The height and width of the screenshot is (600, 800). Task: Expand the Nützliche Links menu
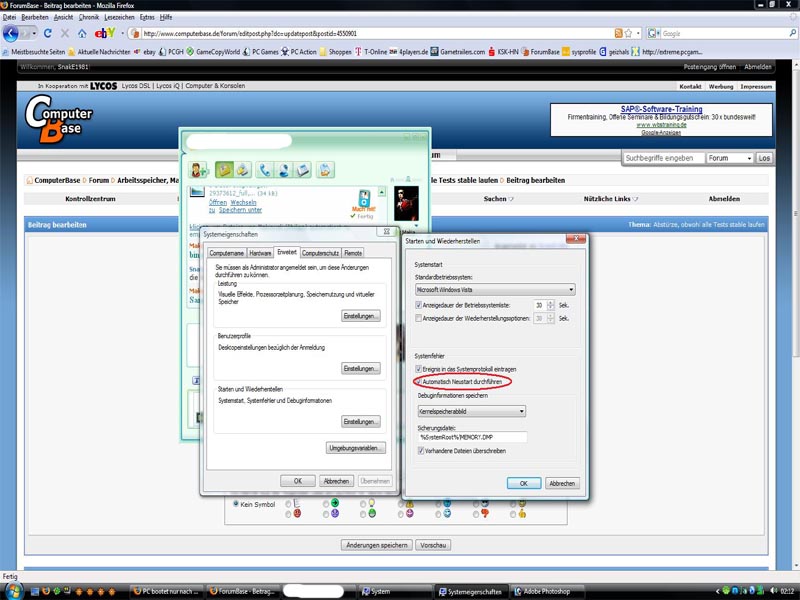click(x=611, y=199)
